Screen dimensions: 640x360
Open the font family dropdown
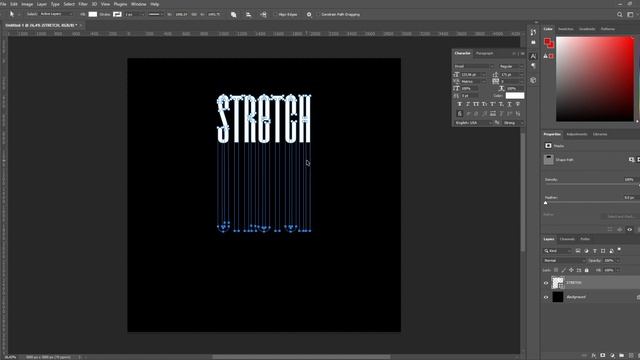[474, 66]
